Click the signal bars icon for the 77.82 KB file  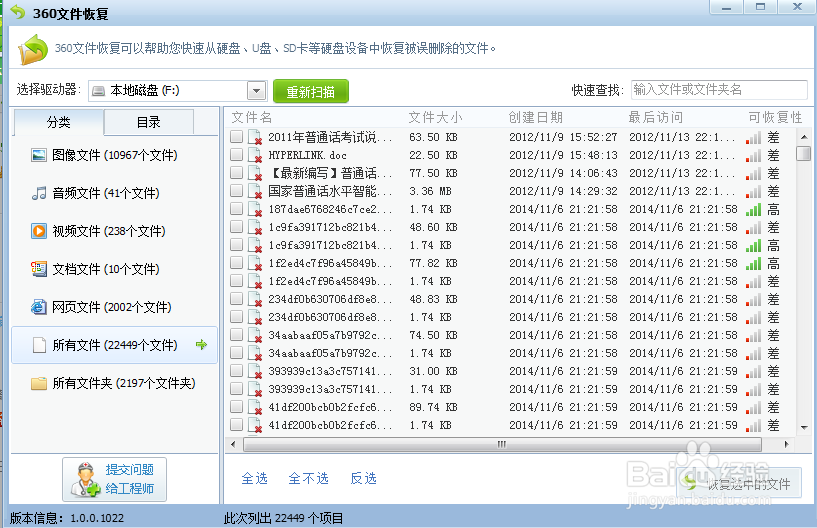(x=753, y=263)
